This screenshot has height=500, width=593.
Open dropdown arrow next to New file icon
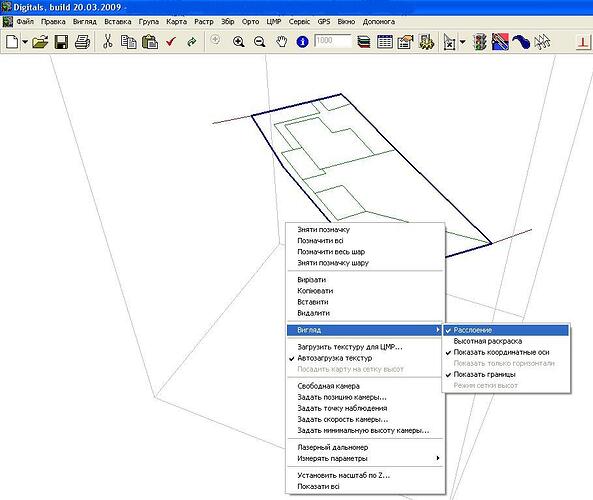(x=25, y=42)
